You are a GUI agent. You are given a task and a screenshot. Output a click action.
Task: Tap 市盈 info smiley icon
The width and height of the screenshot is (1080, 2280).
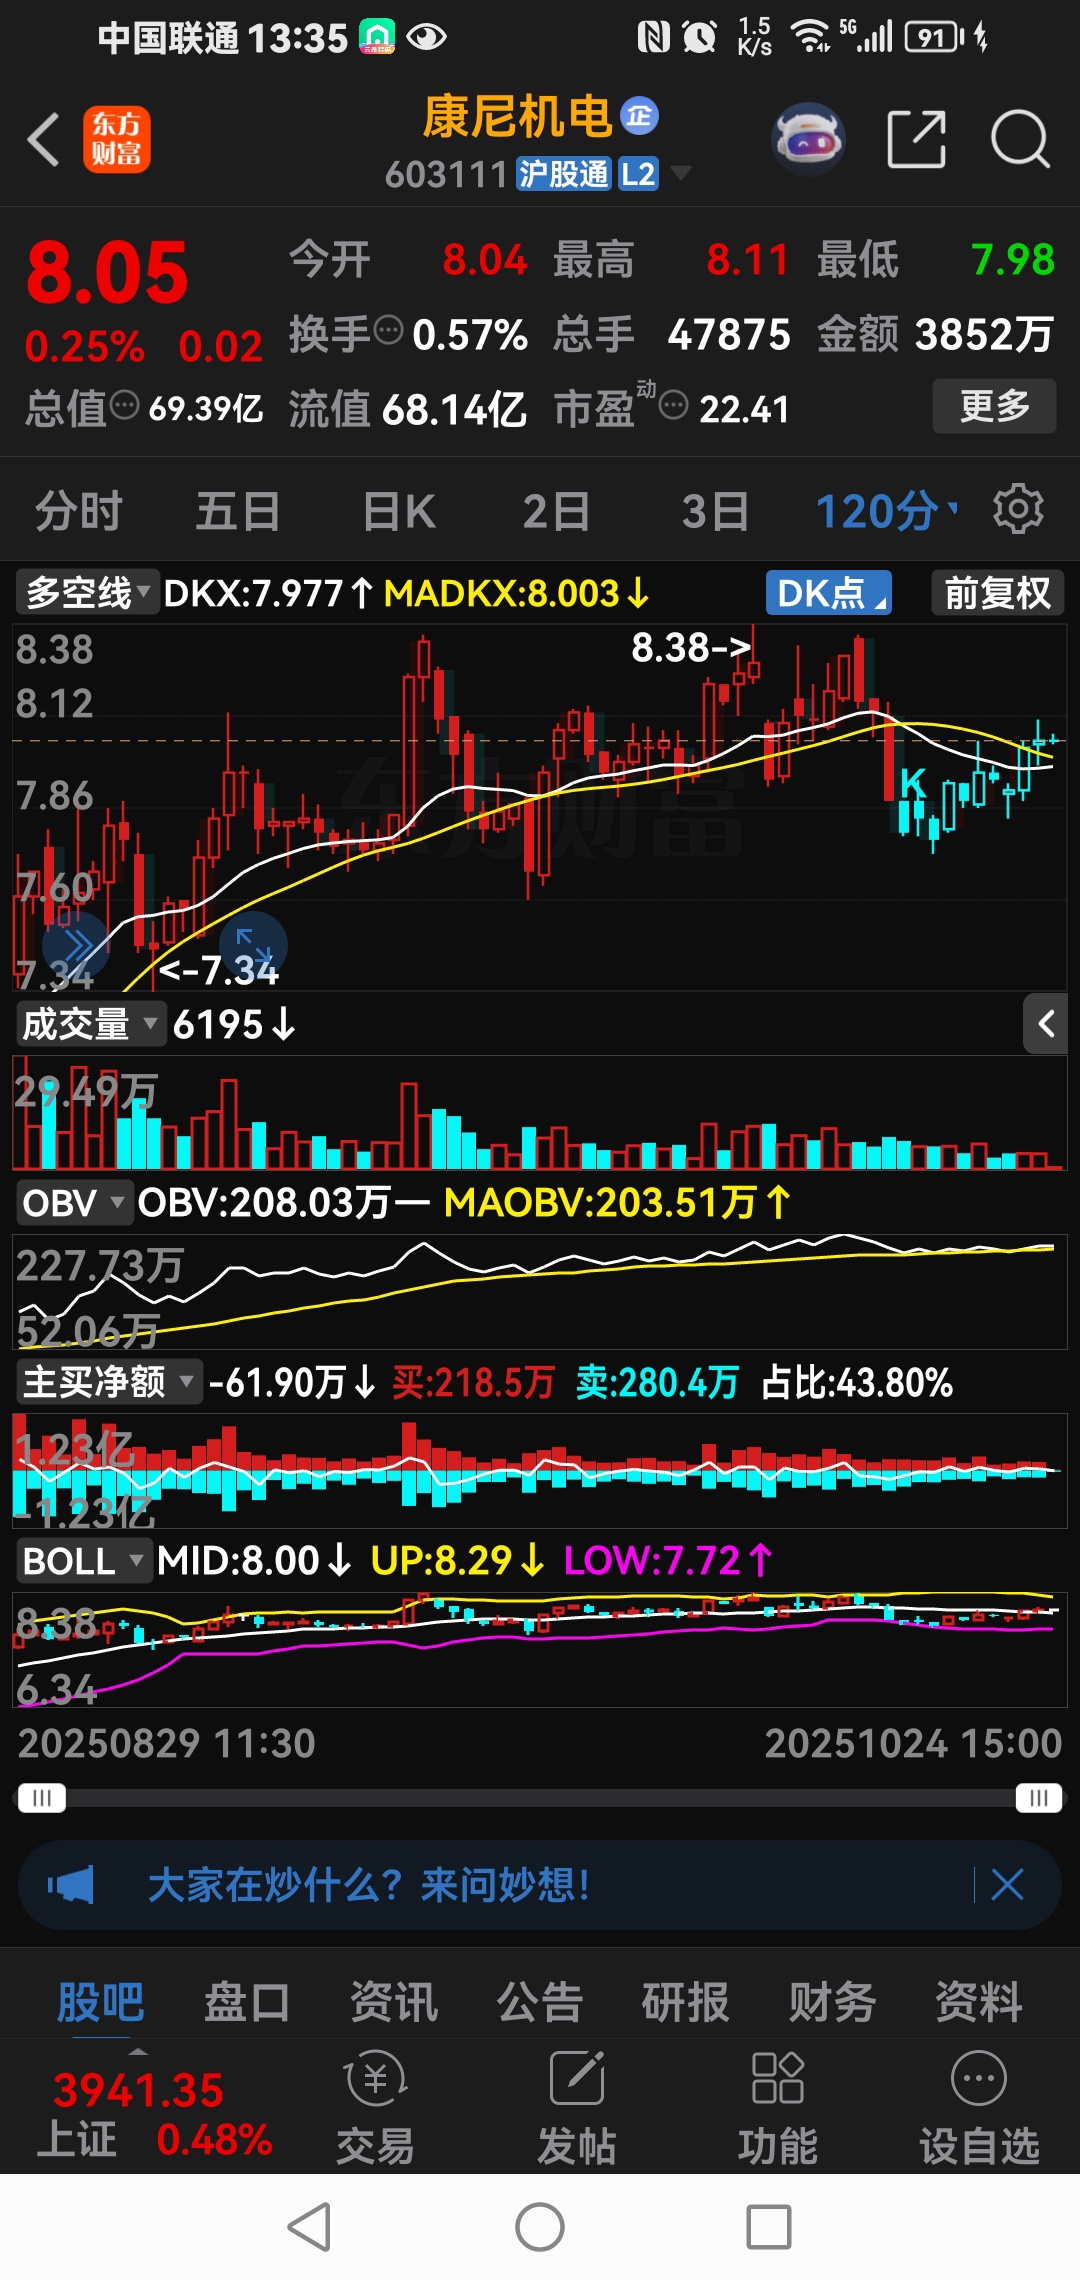674,406
